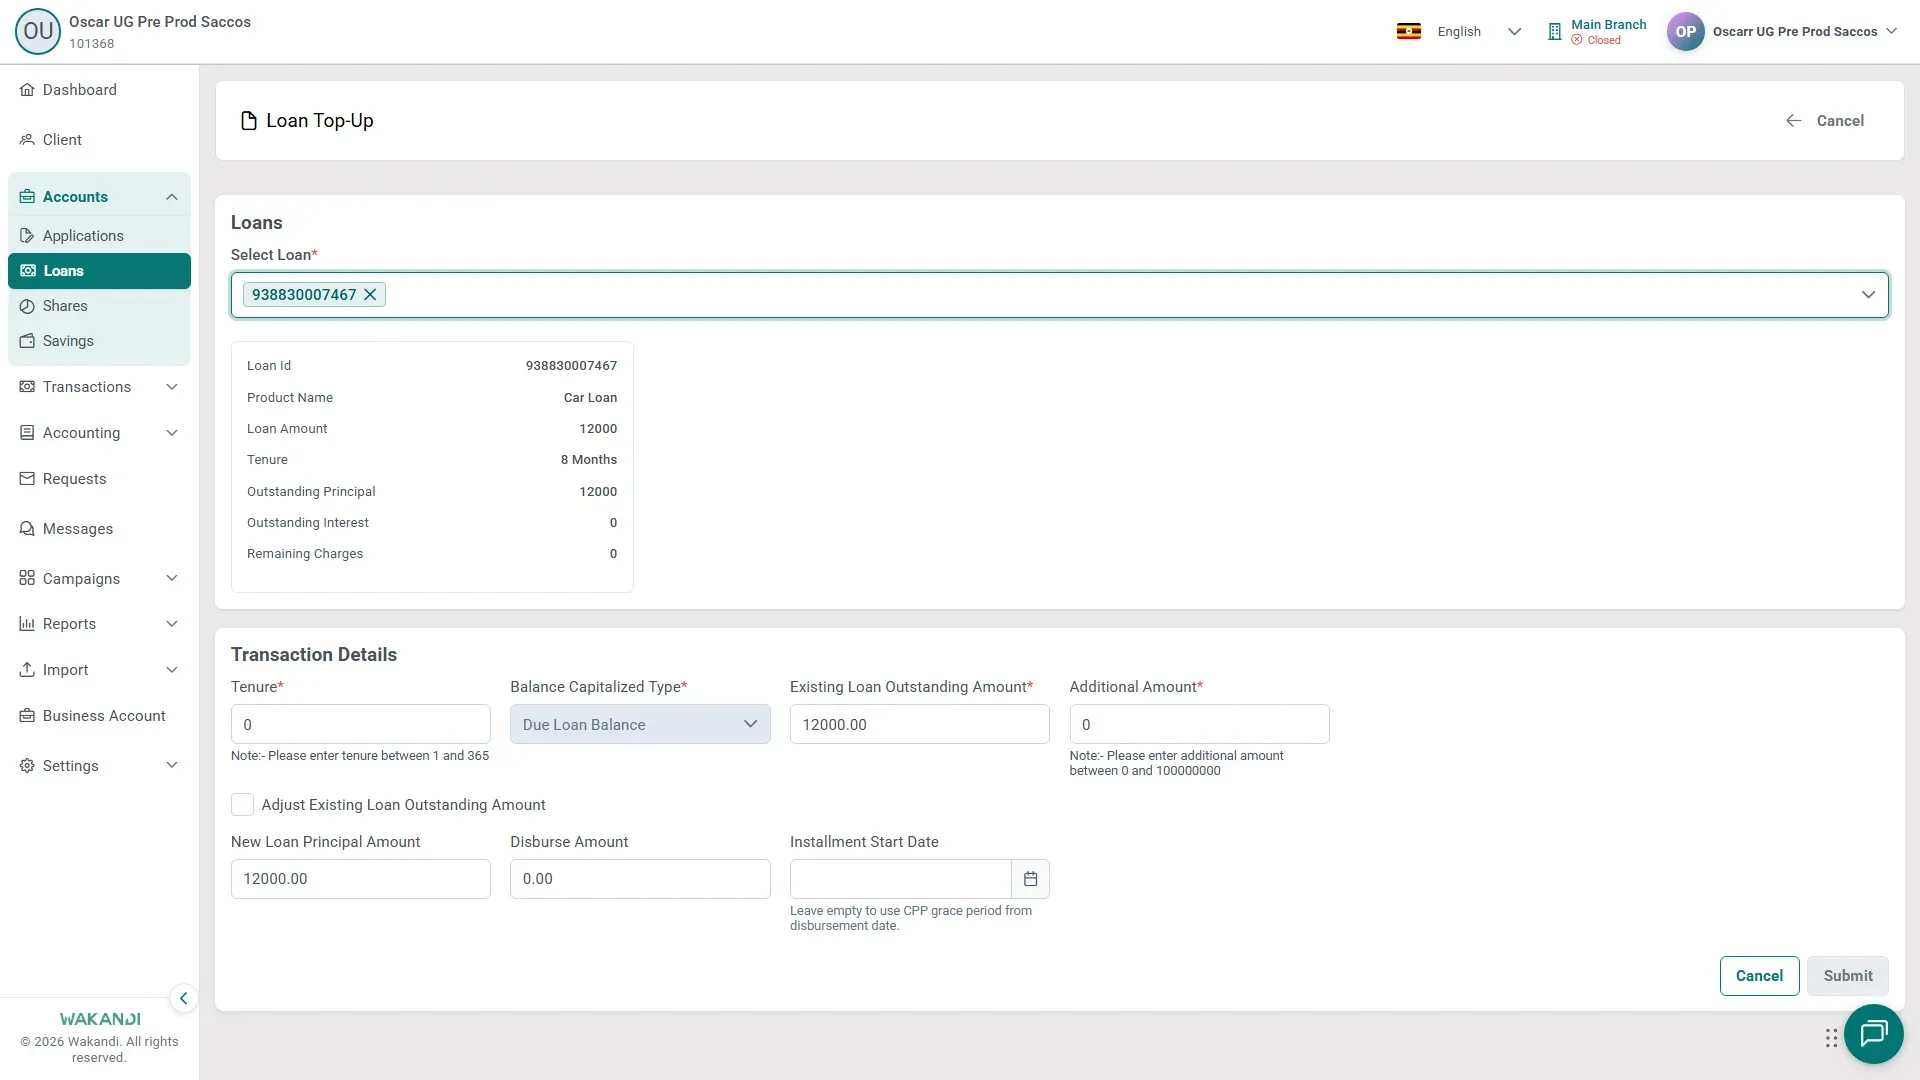Expand the Campaigns menu chevron
The height and width of the screenshot is (1080, 1920).
(x=172, y=578)
